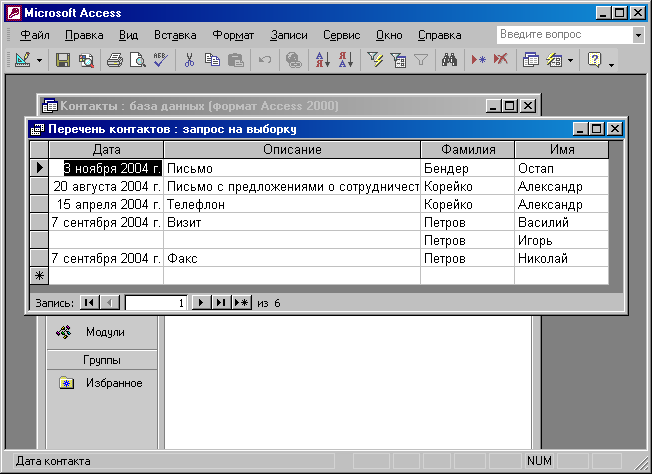Click the Фамилия column header
The image size is (652, 474).
[468, 150]
